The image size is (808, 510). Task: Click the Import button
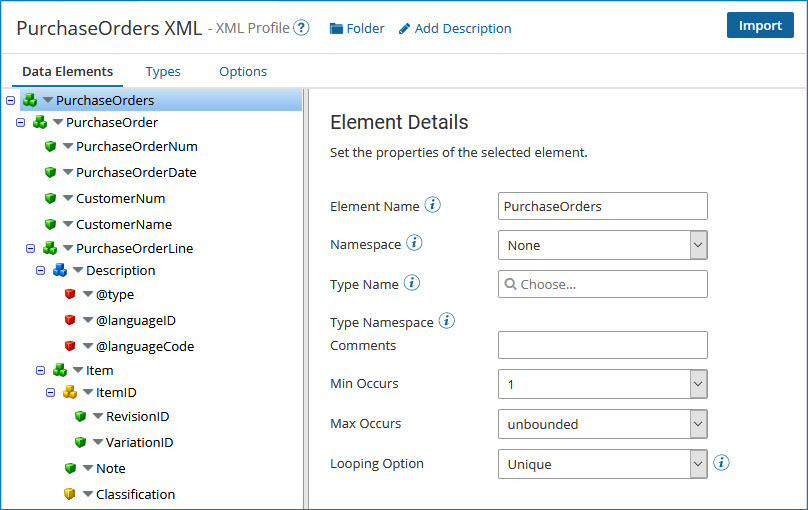(760, 25)
